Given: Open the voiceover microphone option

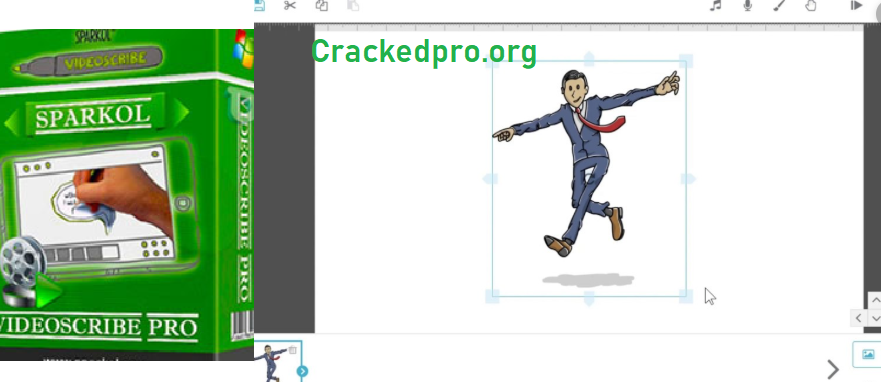Looking at the screenshot, I should 747,5.
